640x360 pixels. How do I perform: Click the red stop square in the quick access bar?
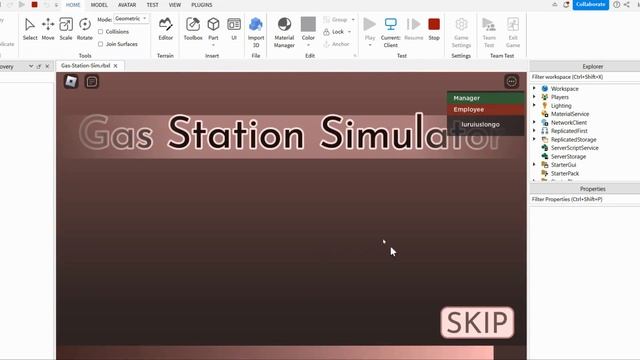click(34, 4)
